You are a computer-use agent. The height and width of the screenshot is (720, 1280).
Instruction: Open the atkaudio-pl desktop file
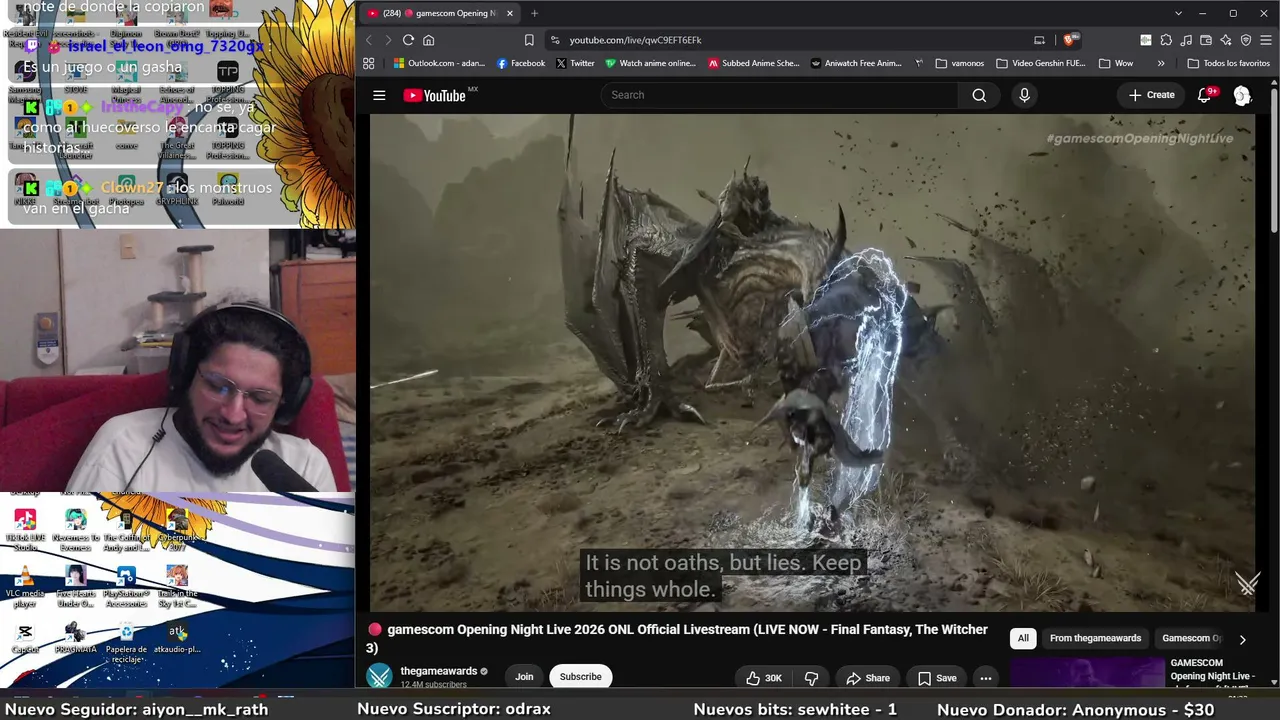tap(177, 639)
